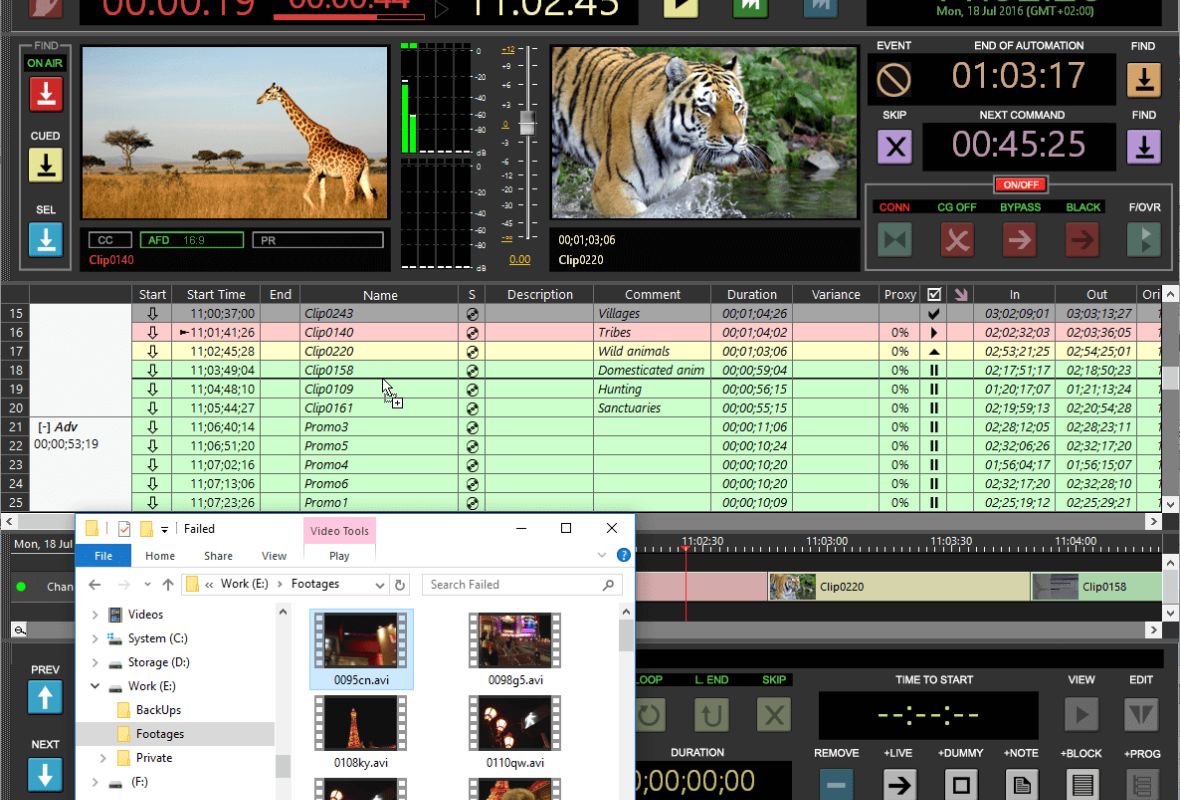Expand the System (C:) tree node
1180x800 pixels.
95,638
